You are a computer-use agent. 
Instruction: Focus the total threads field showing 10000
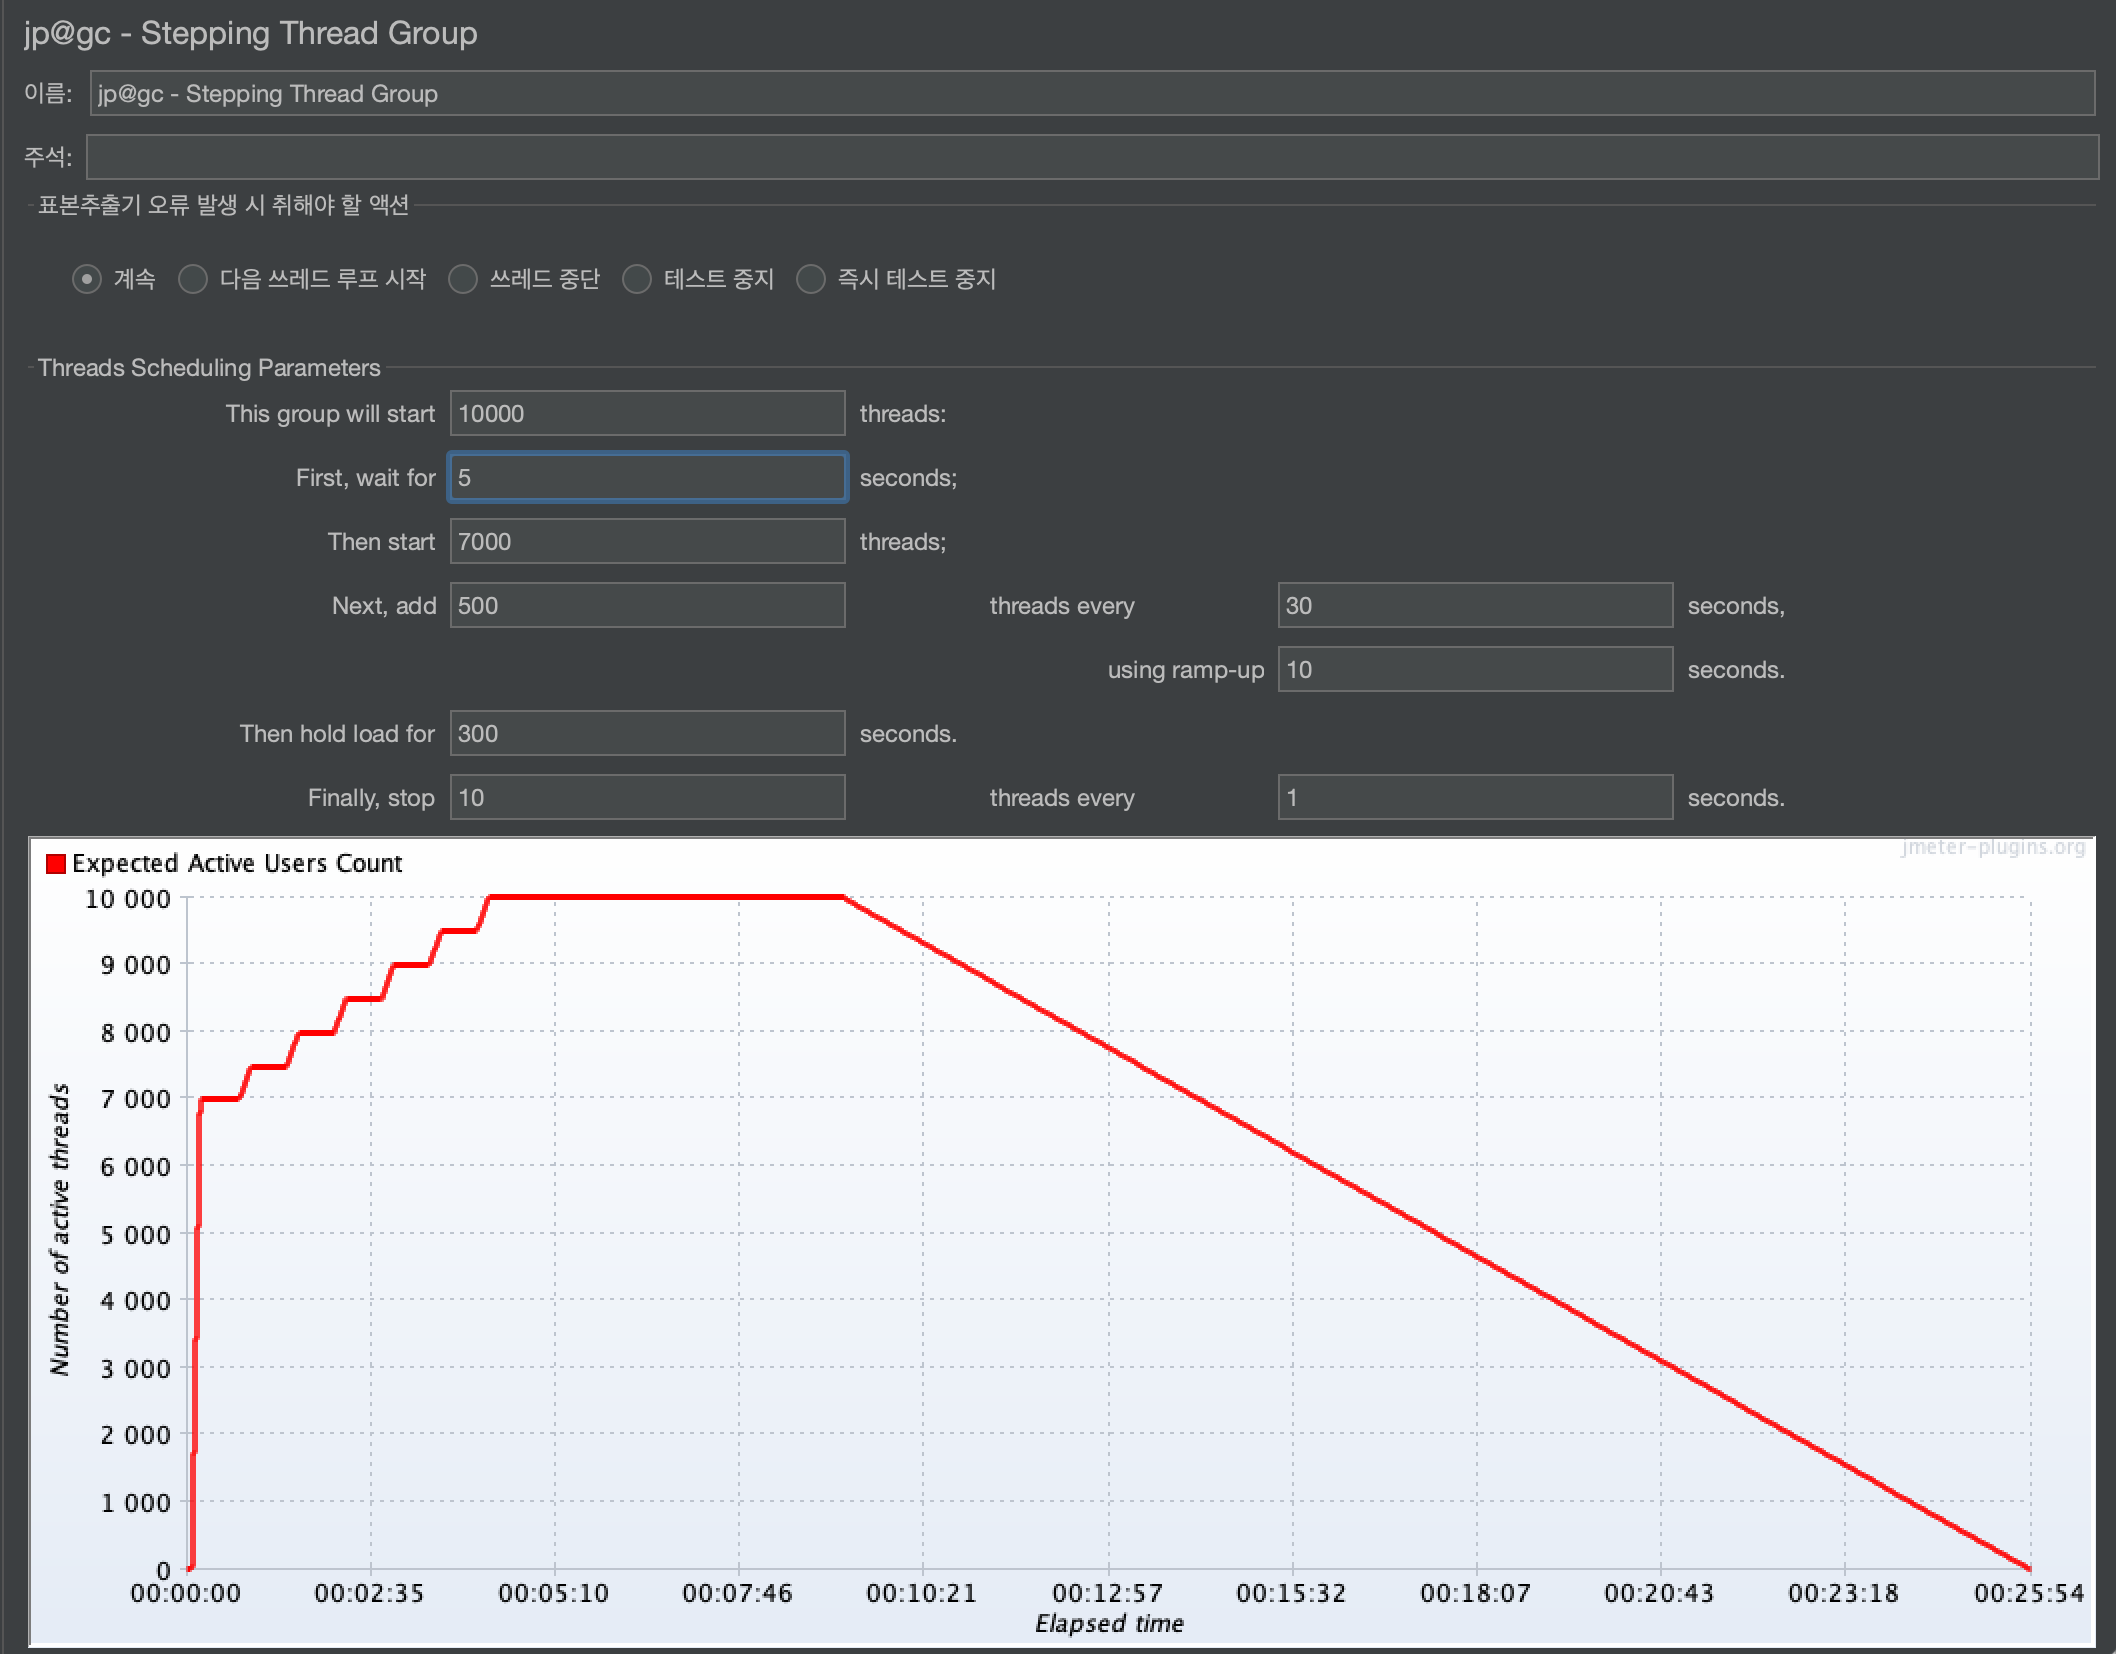[647, 414]
